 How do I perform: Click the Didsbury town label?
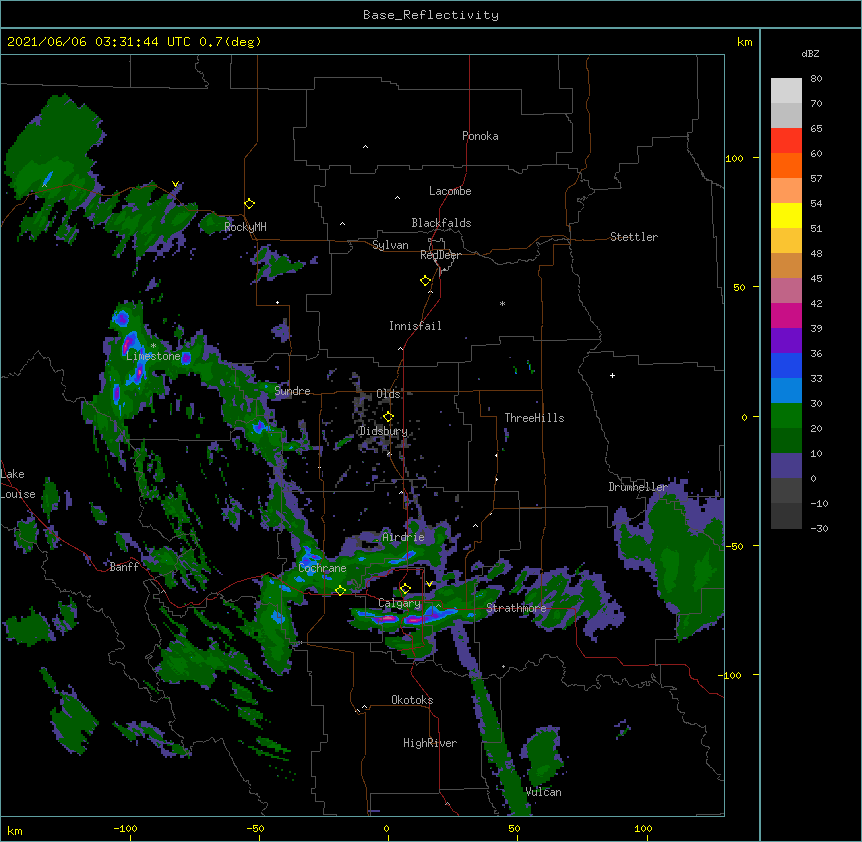pos(383,431)
